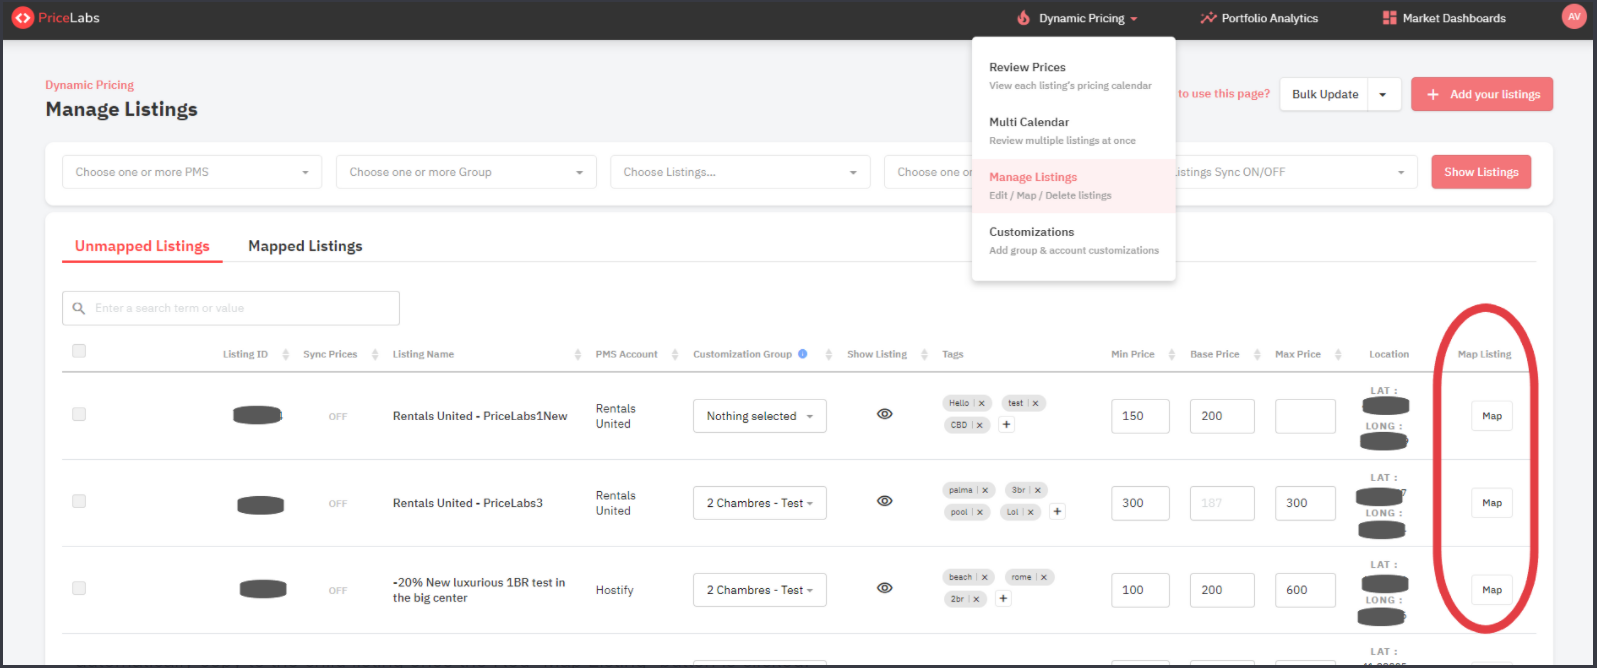This screenshot has width=1597, height=668.
Task: Sort the table by Max Price
Action: click(x=1338, y=354)
